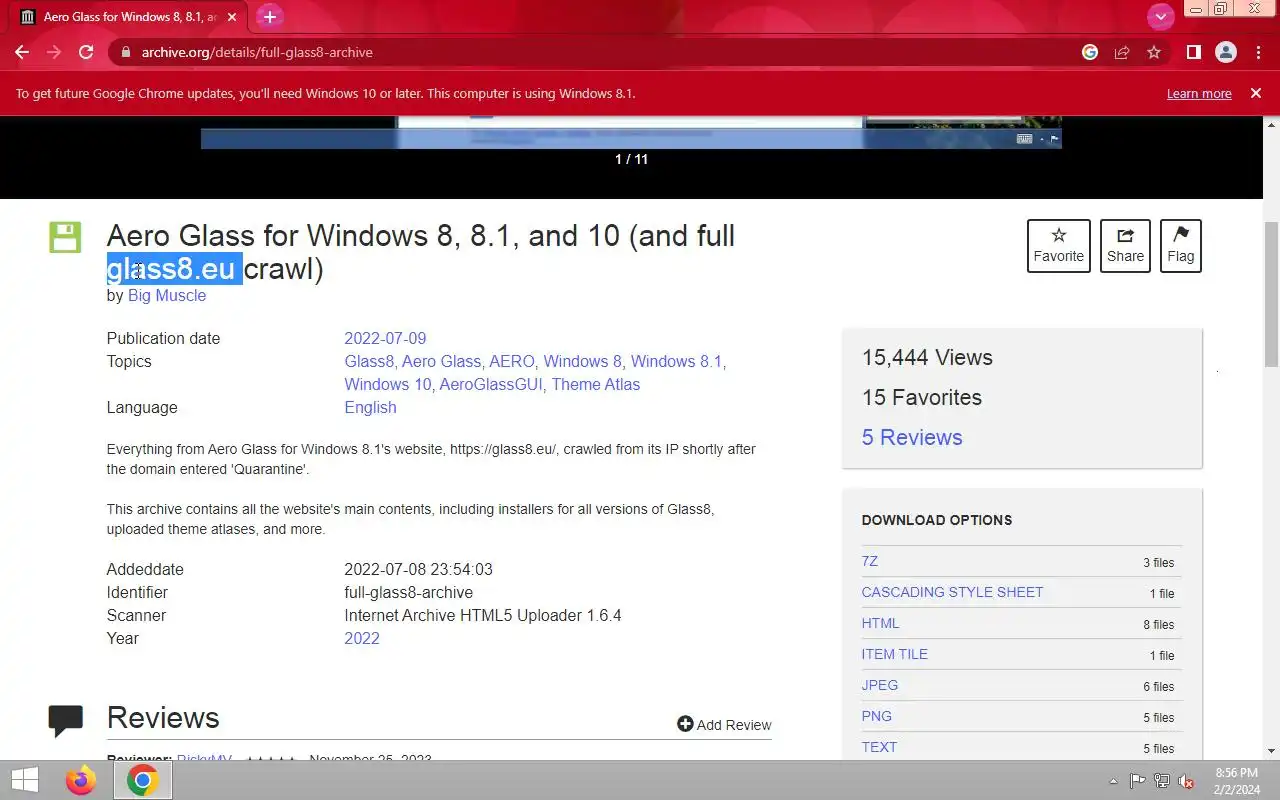Open the Big Muscle author link
The height and width of the screenshot is (800, 1280).
167,295
